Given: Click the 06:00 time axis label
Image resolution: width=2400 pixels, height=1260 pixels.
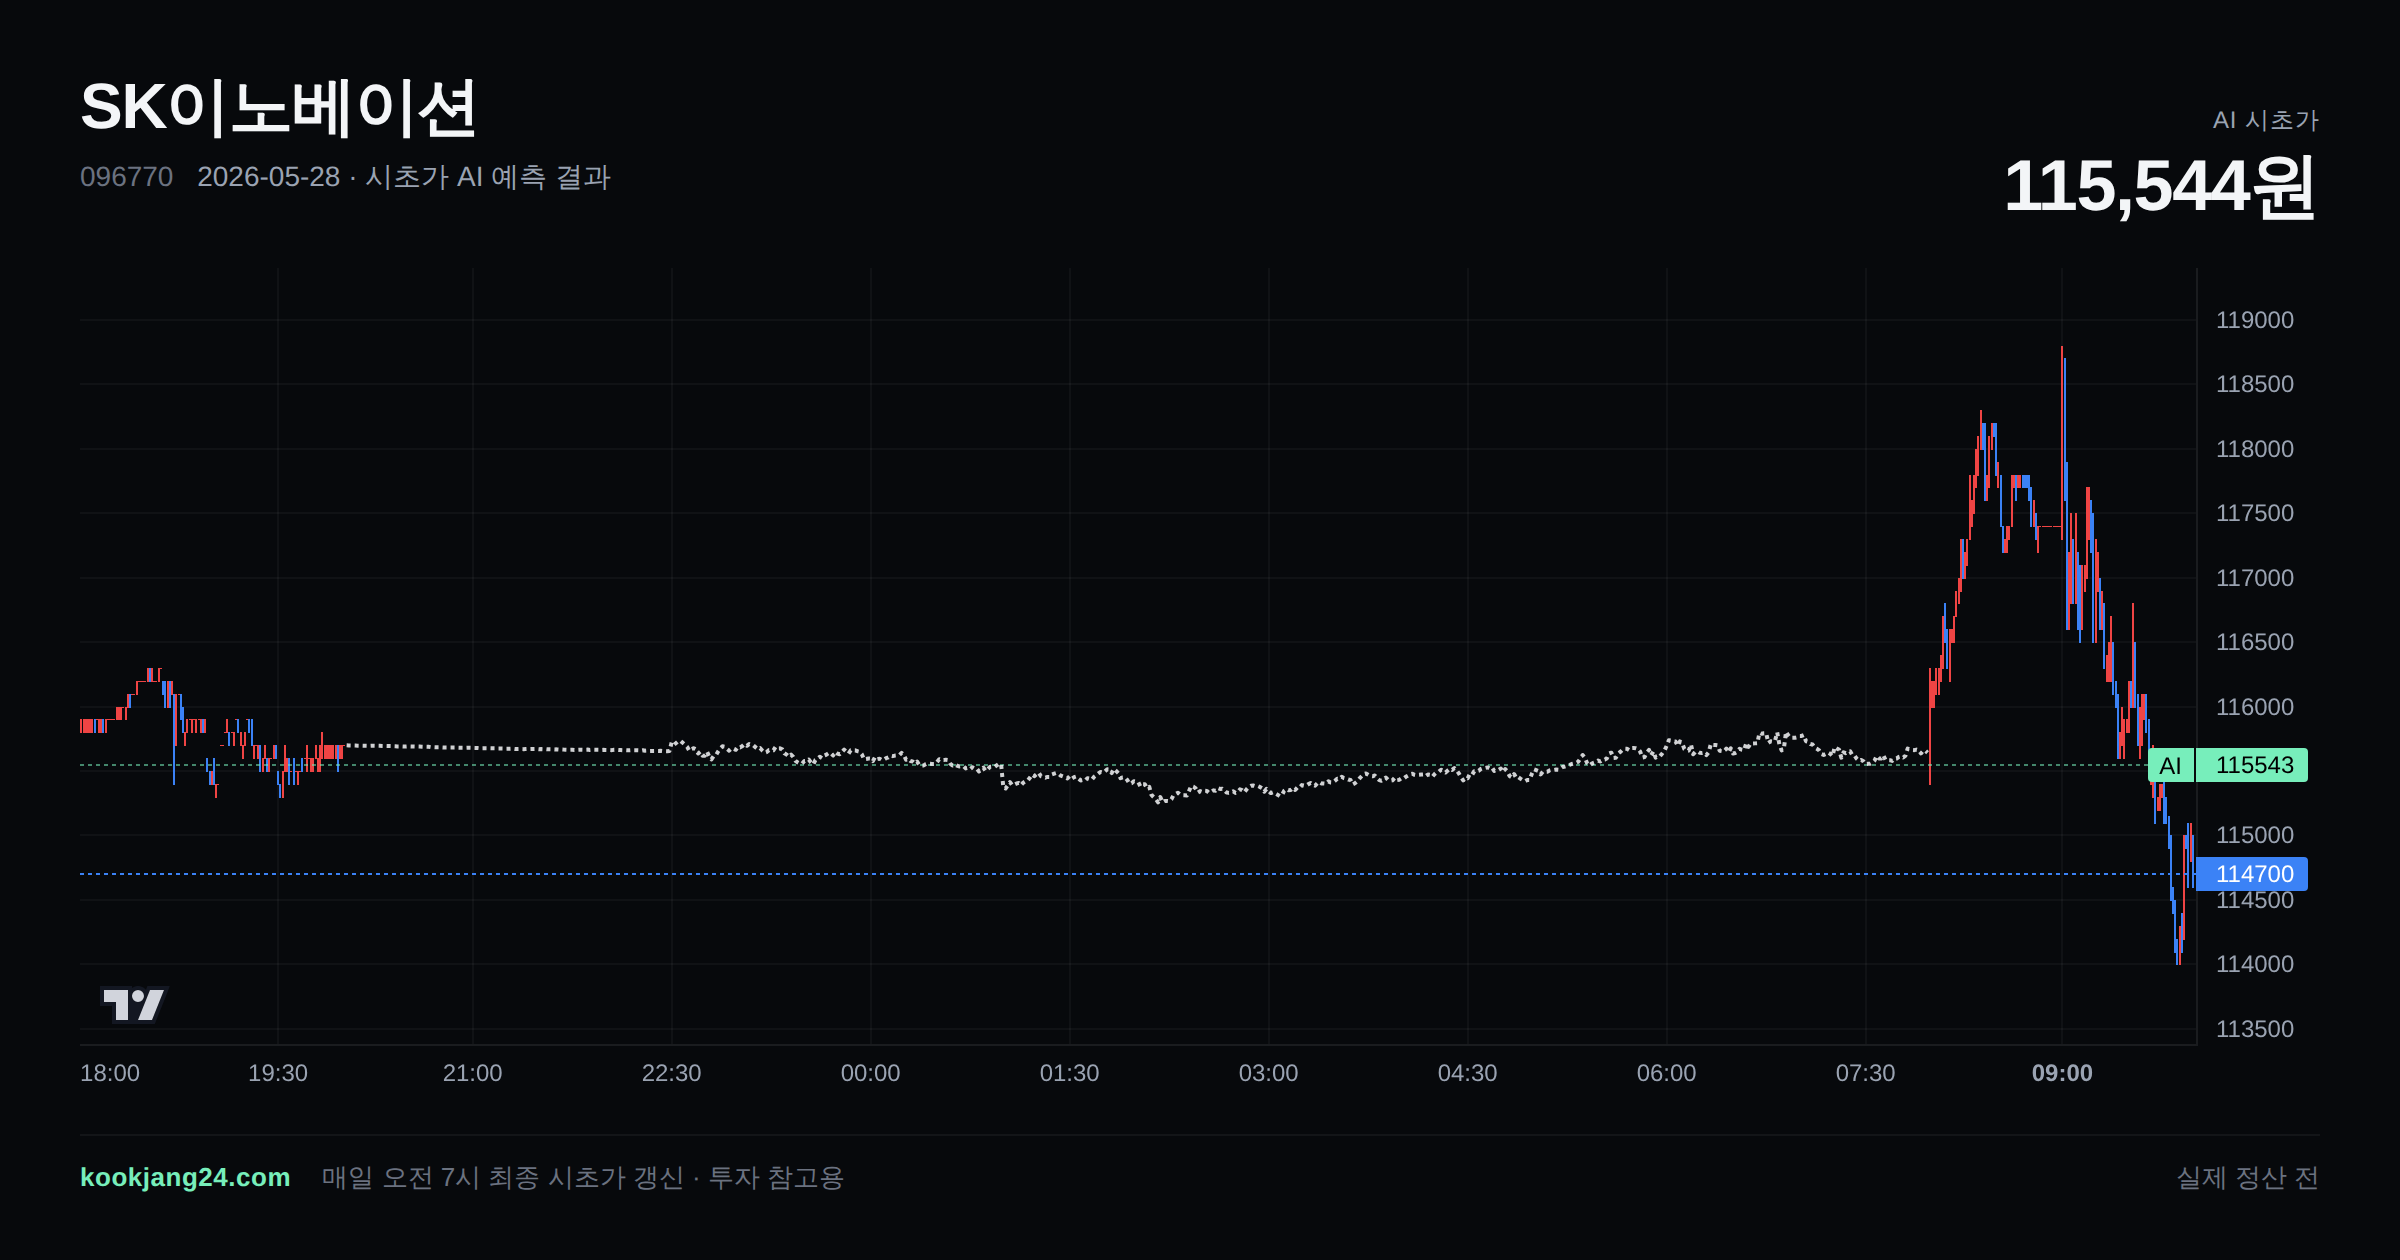Looking at the screenshot, I should [1667, 1073].
